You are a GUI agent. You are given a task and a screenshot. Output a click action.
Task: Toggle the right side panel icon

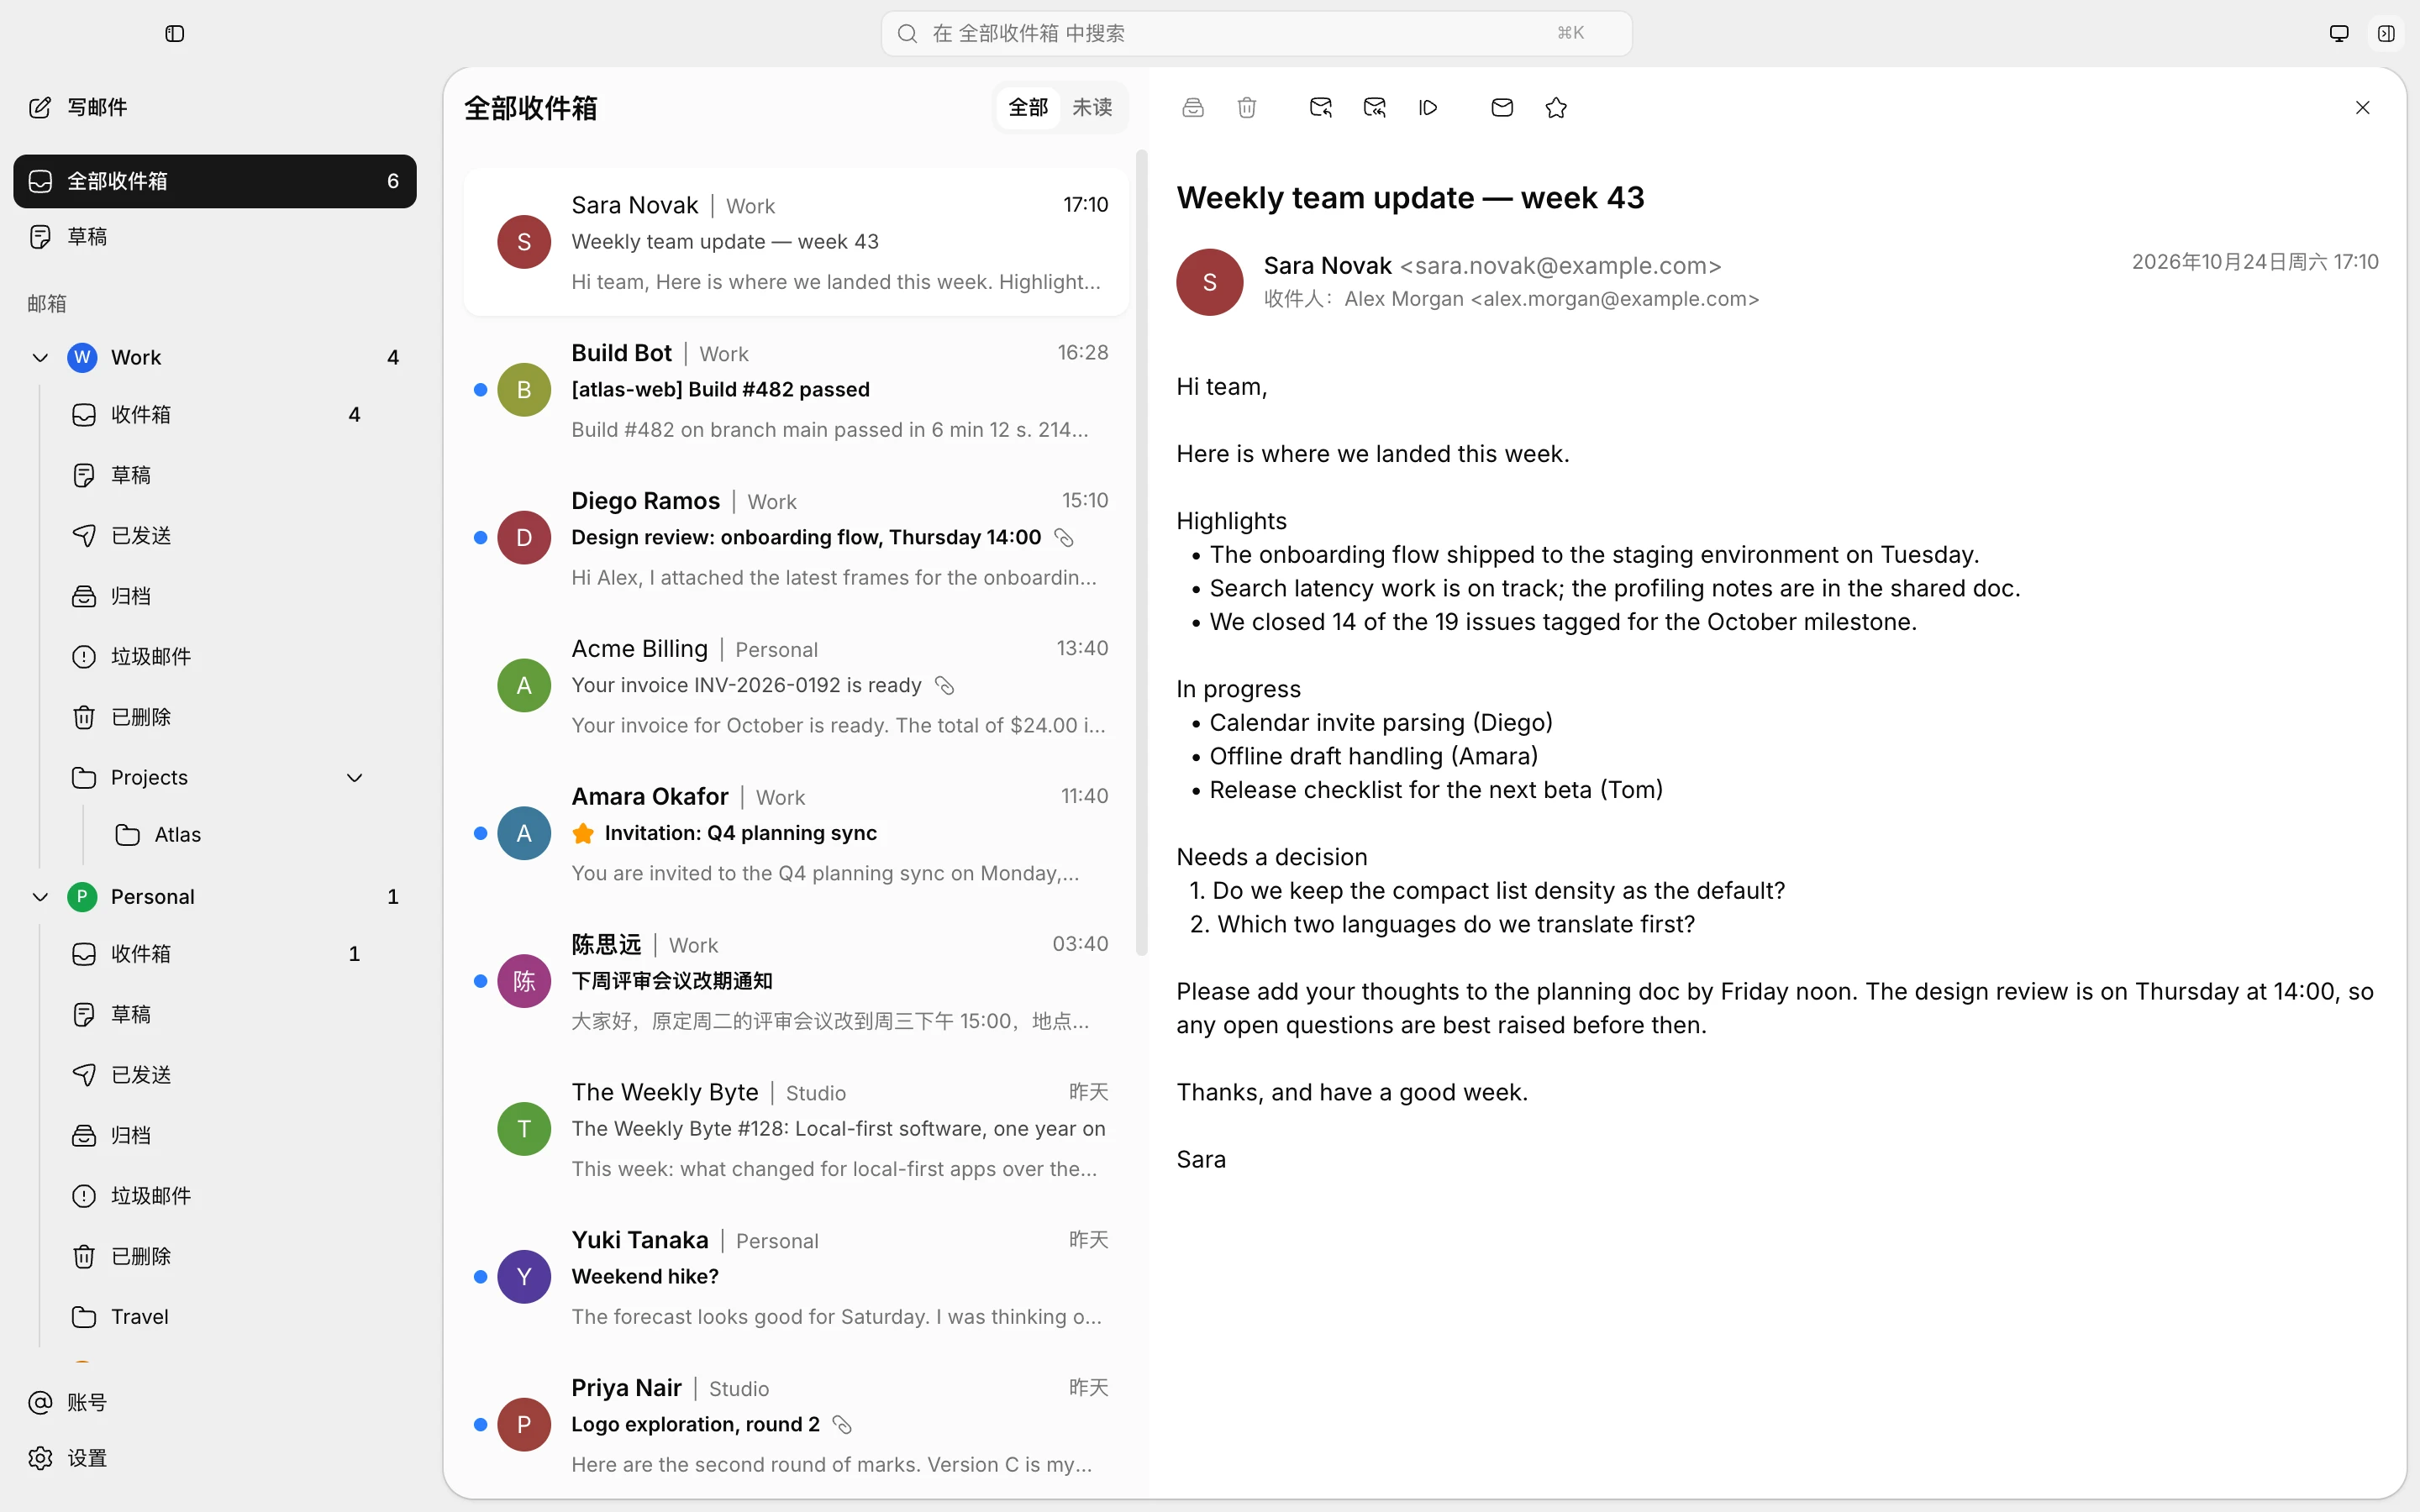pos(2386,34)
